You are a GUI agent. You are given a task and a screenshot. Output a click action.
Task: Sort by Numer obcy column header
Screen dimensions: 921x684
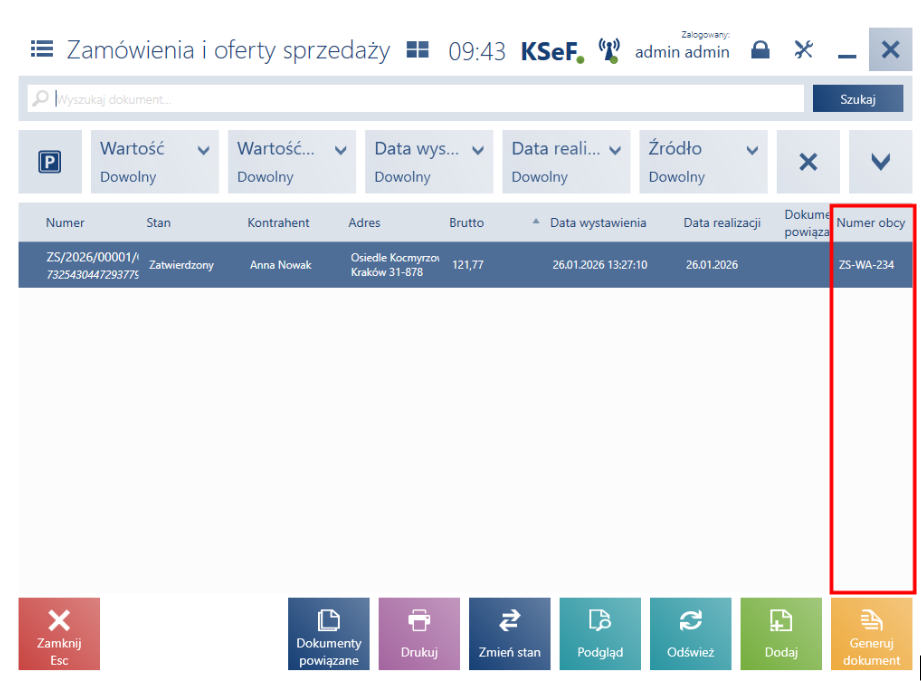click(x=871, y=223)
